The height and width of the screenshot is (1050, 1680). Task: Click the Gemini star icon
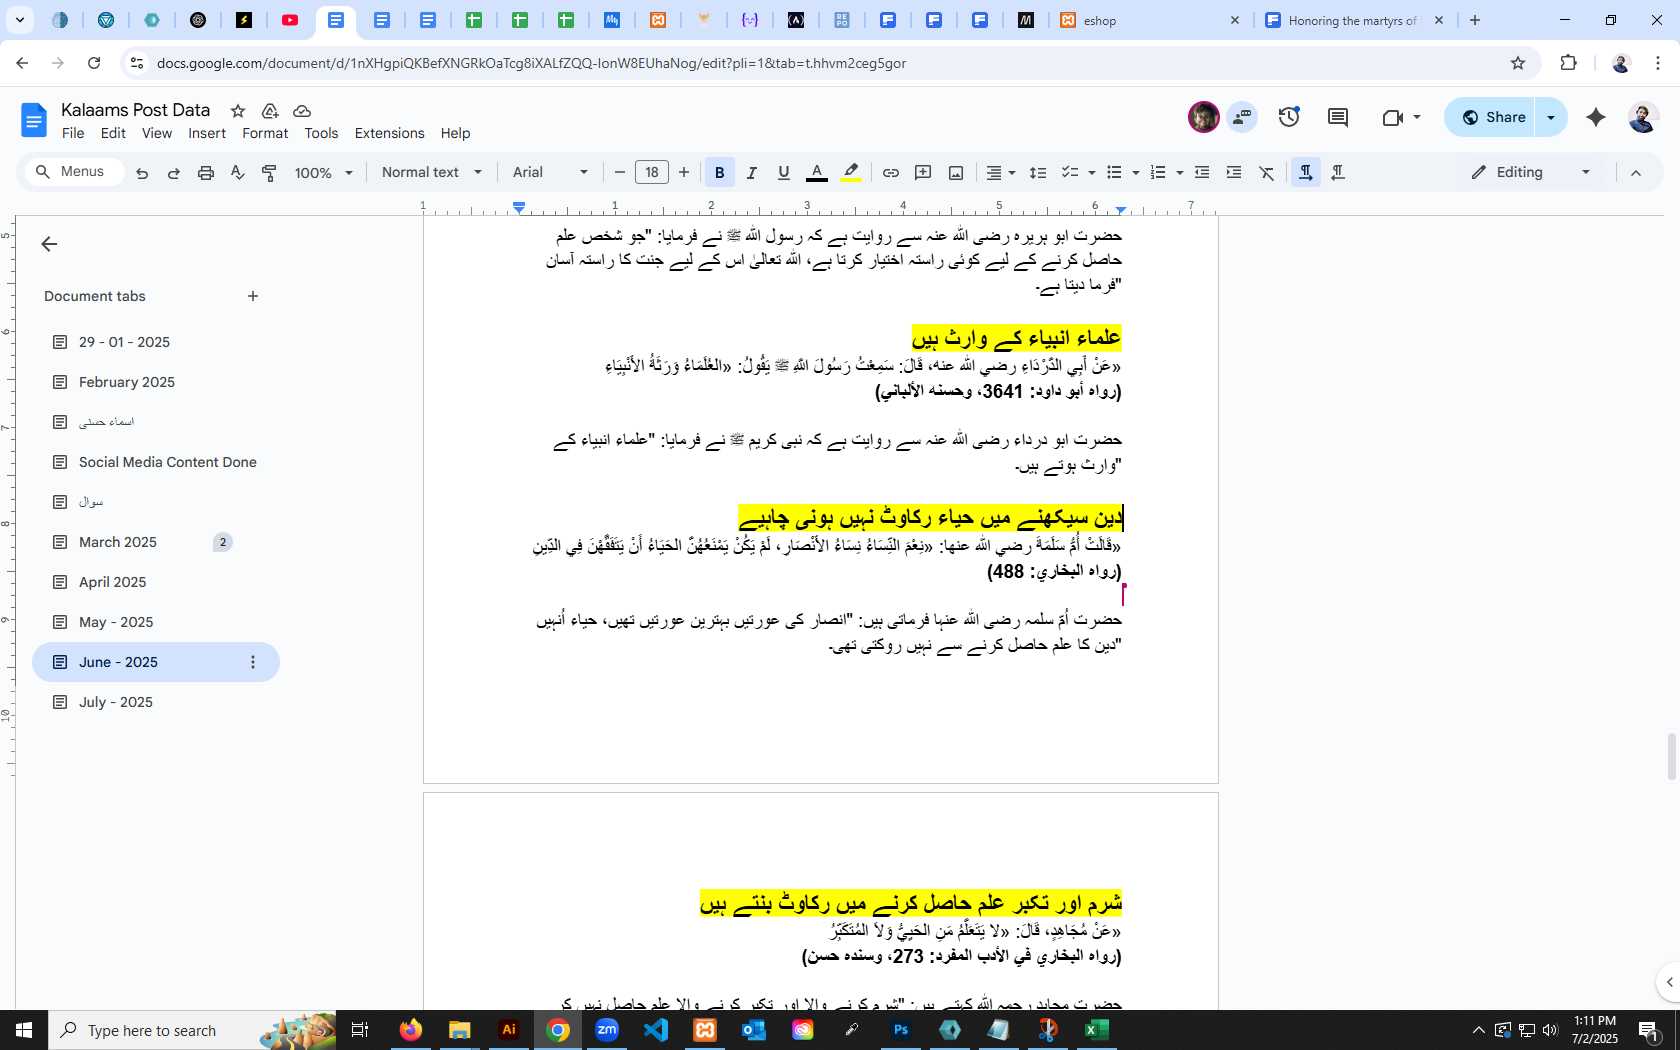coord(1596,117)
